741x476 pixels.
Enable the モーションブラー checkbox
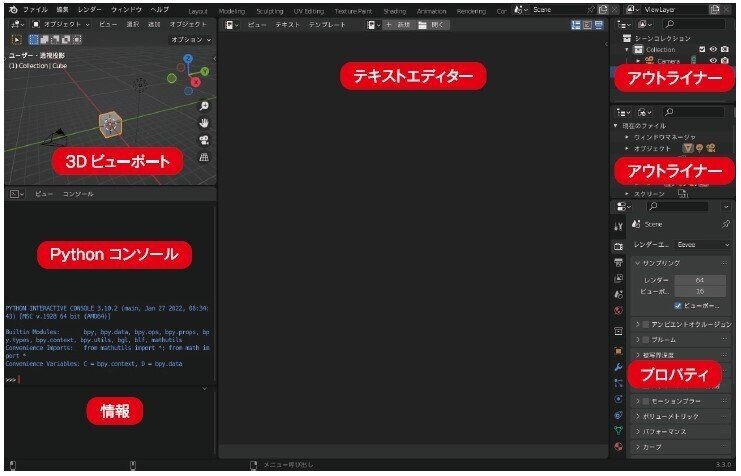tap(646, 401)
